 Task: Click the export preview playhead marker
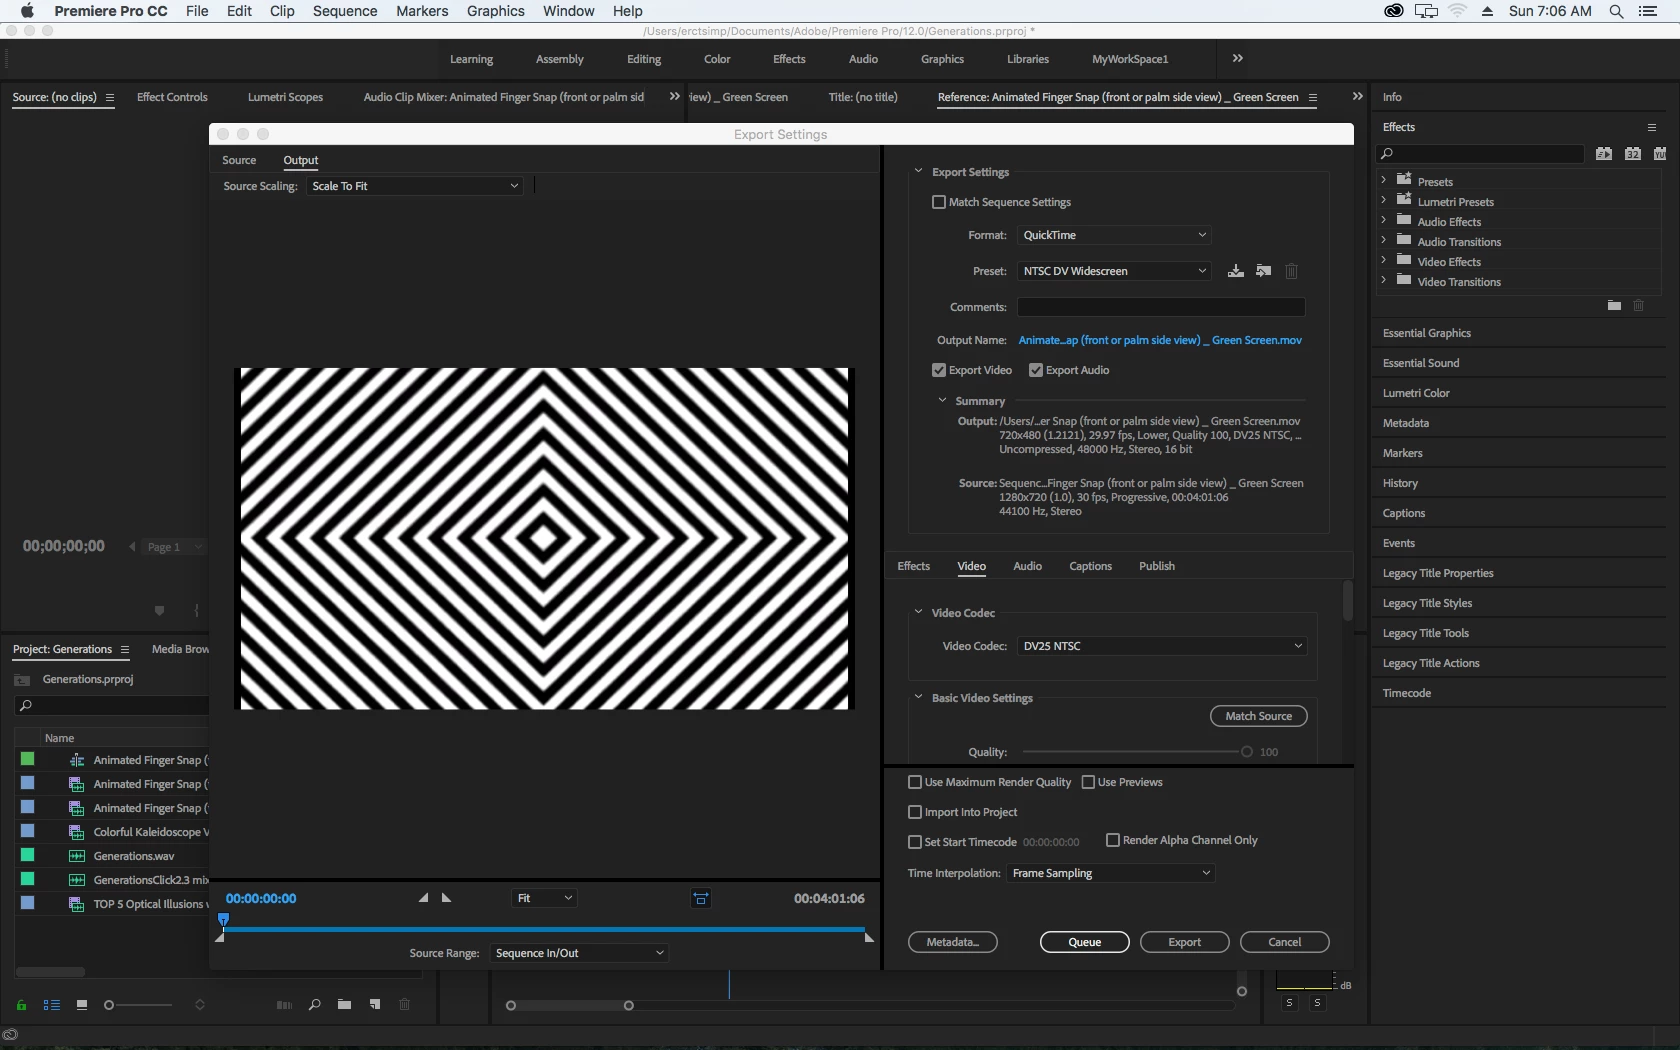pyautogui.click(x=224, y=919)
